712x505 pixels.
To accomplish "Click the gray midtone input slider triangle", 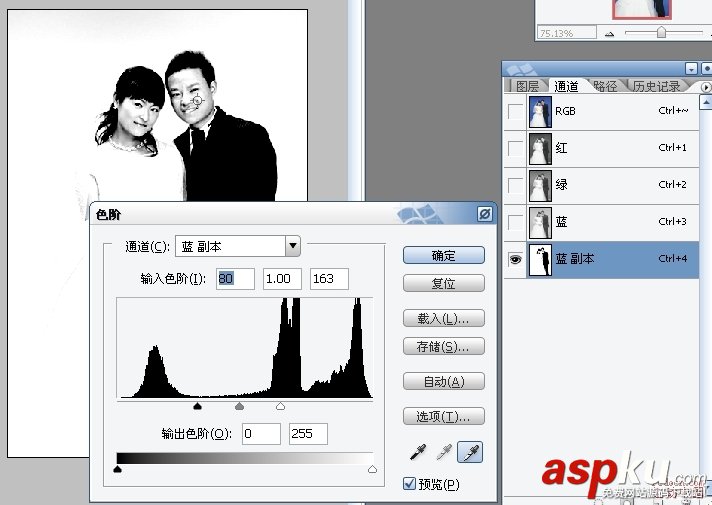I will click(x=239, y=406).
